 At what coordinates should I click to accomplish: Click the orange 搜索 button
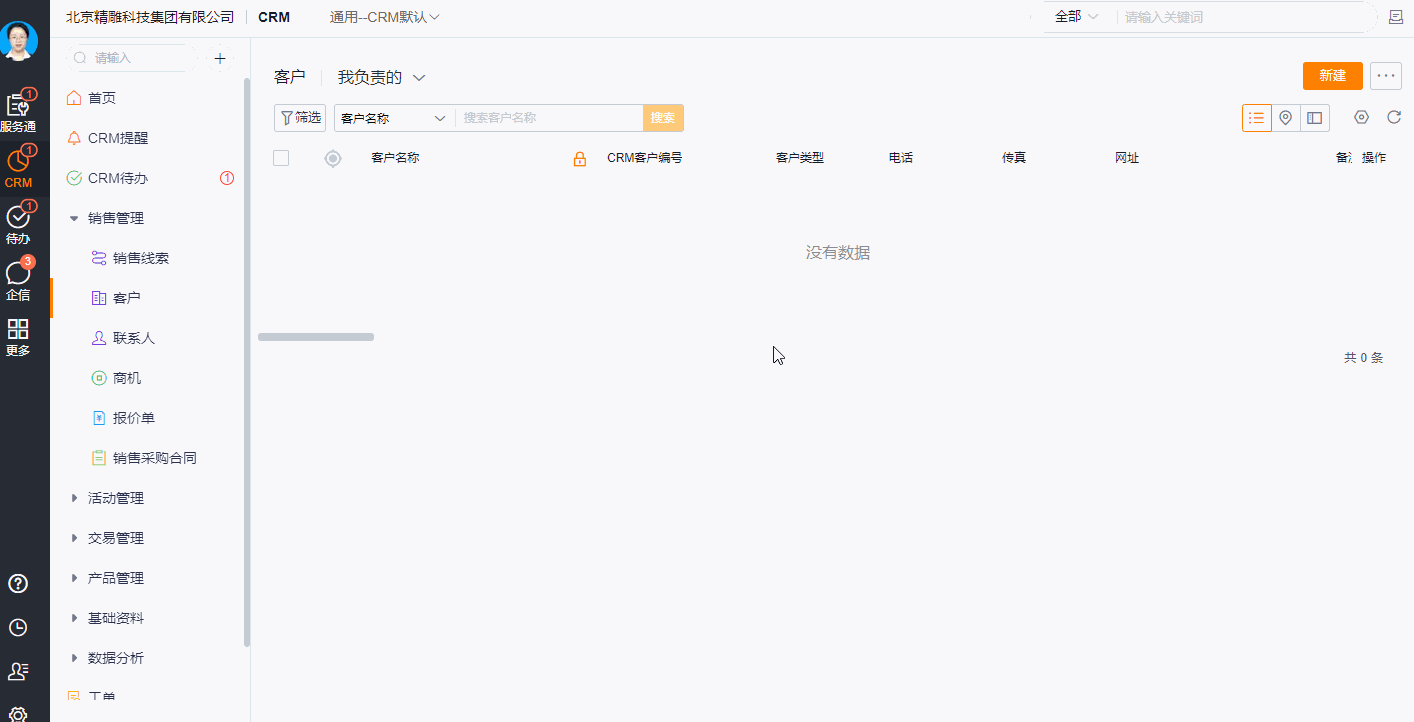coord(663,118)
